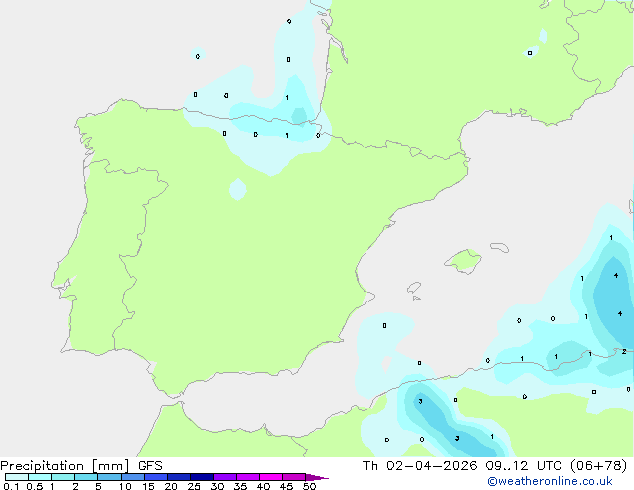Choose the 40–45 mm magenta legend swatch
The image size is (634, 490).
pyautogui.click(x=271, y=477)
